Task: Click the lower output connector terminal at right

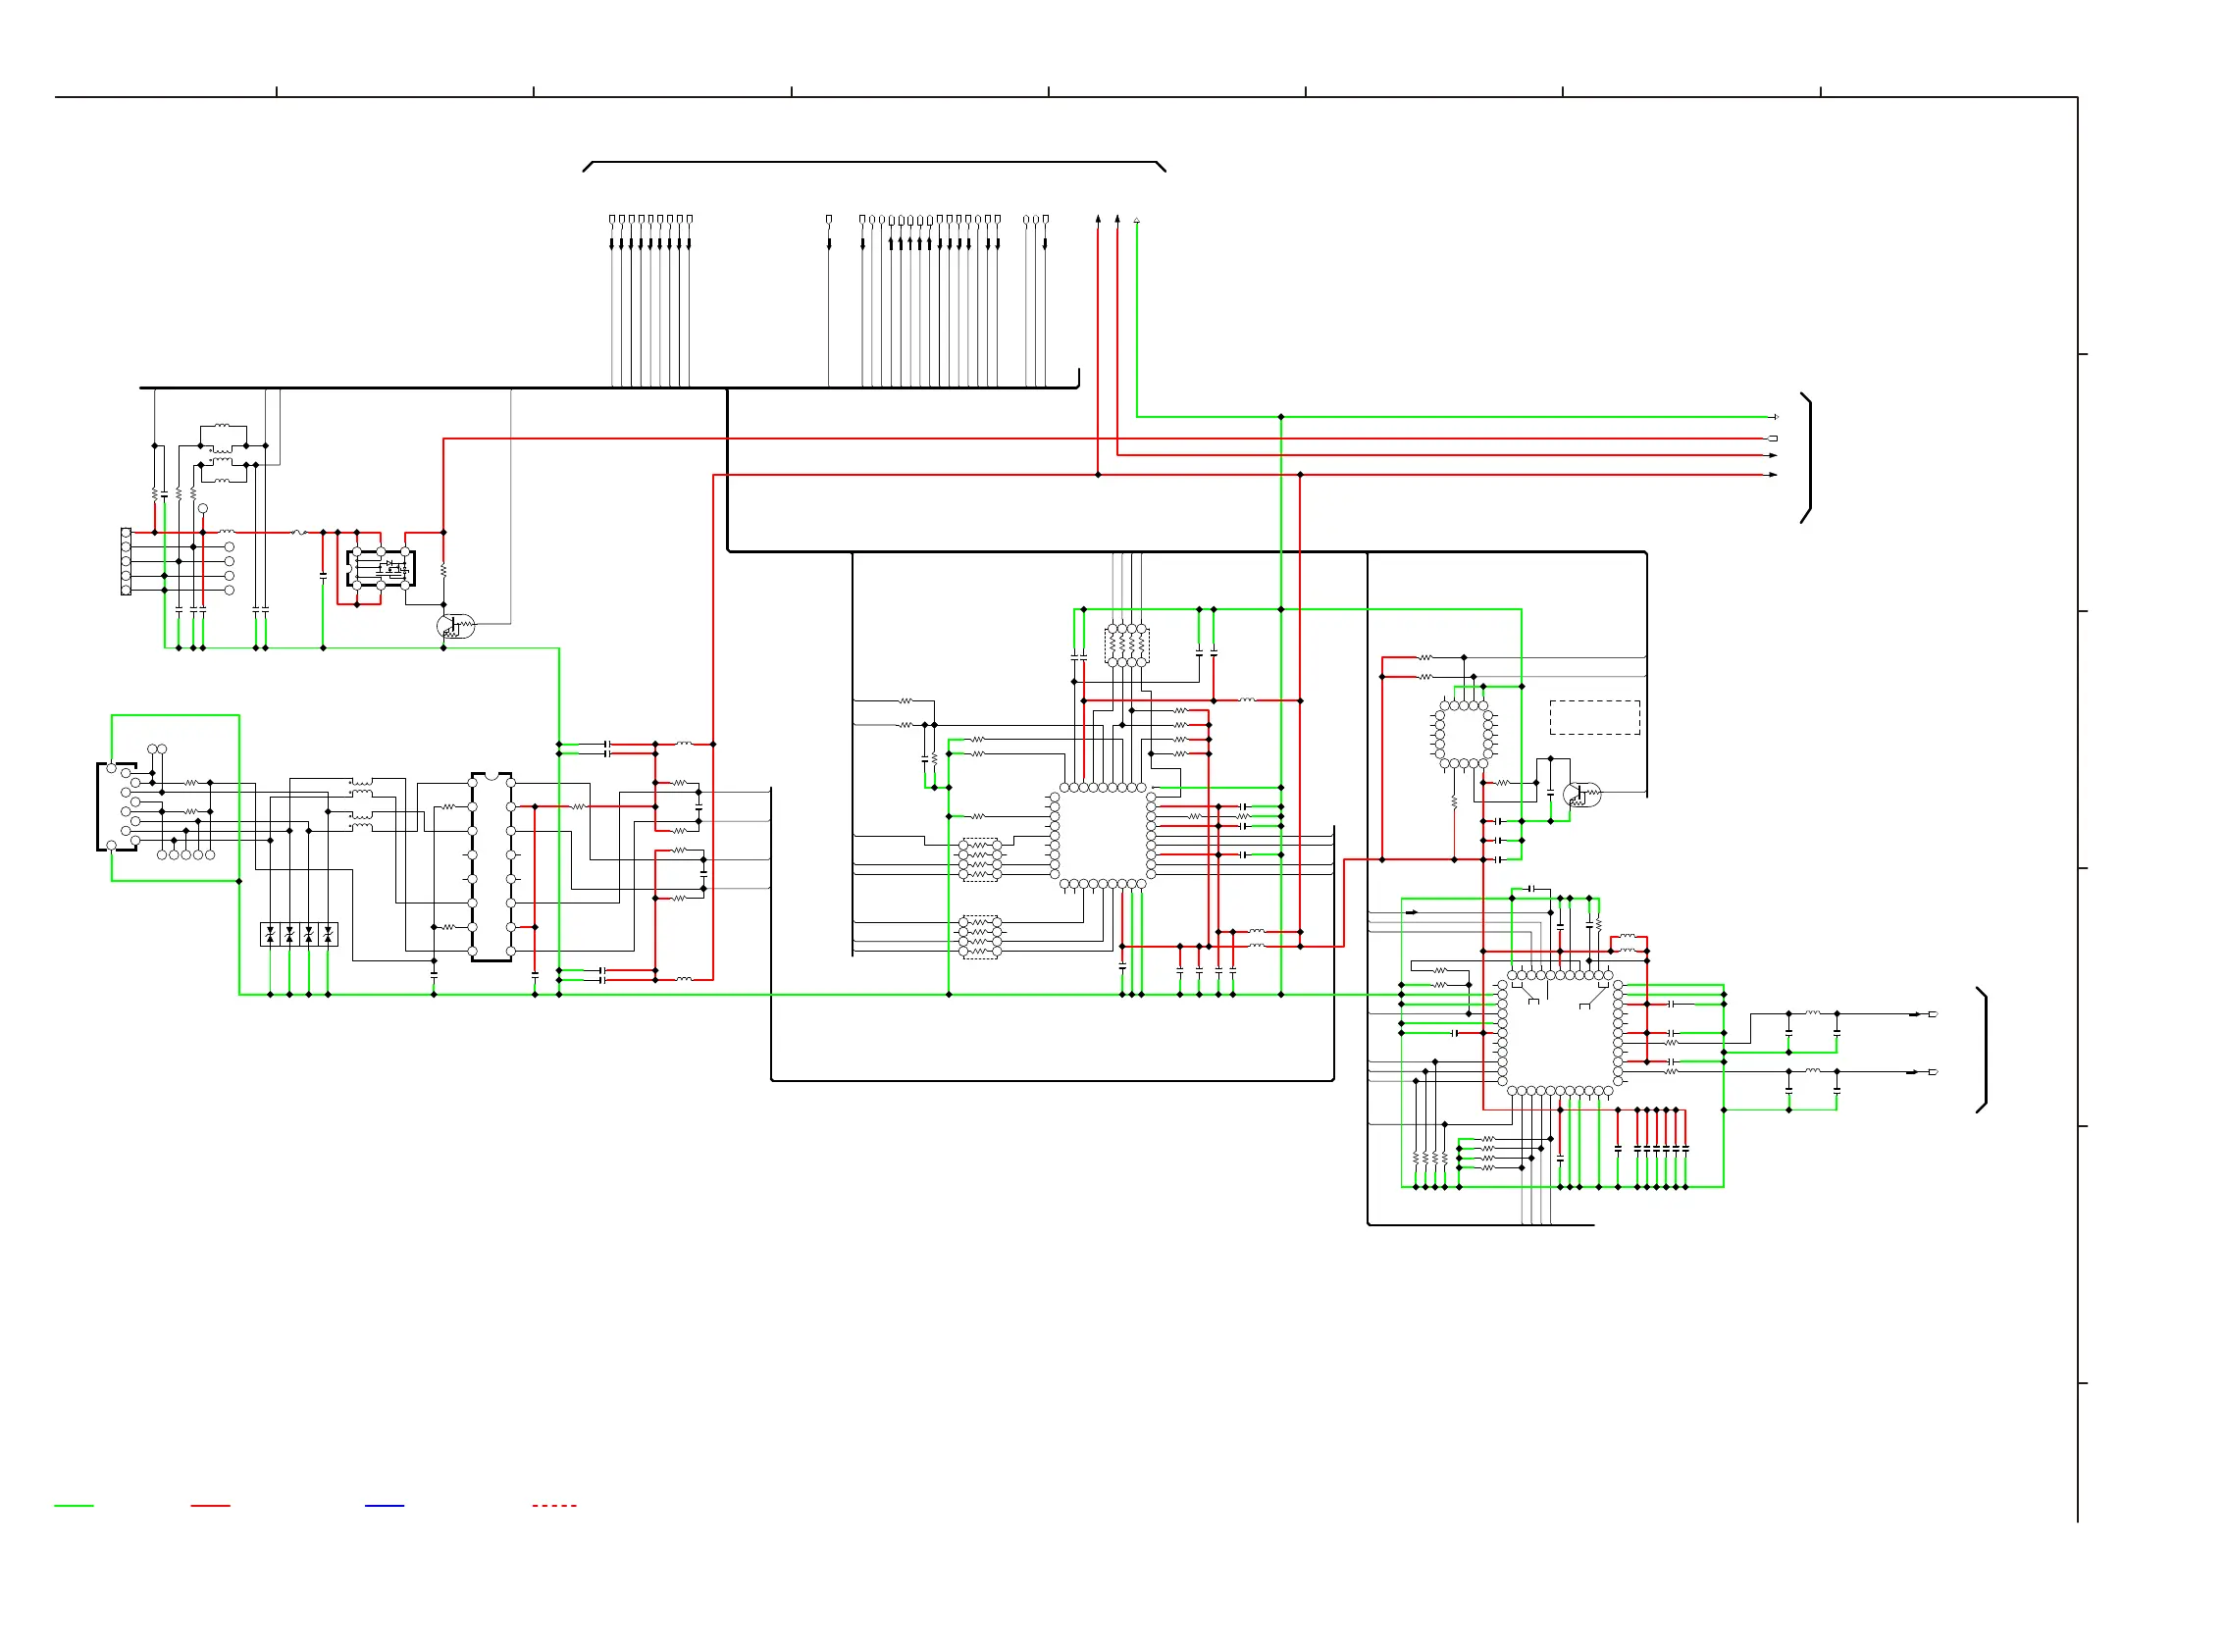Action: [1932, 1072]
